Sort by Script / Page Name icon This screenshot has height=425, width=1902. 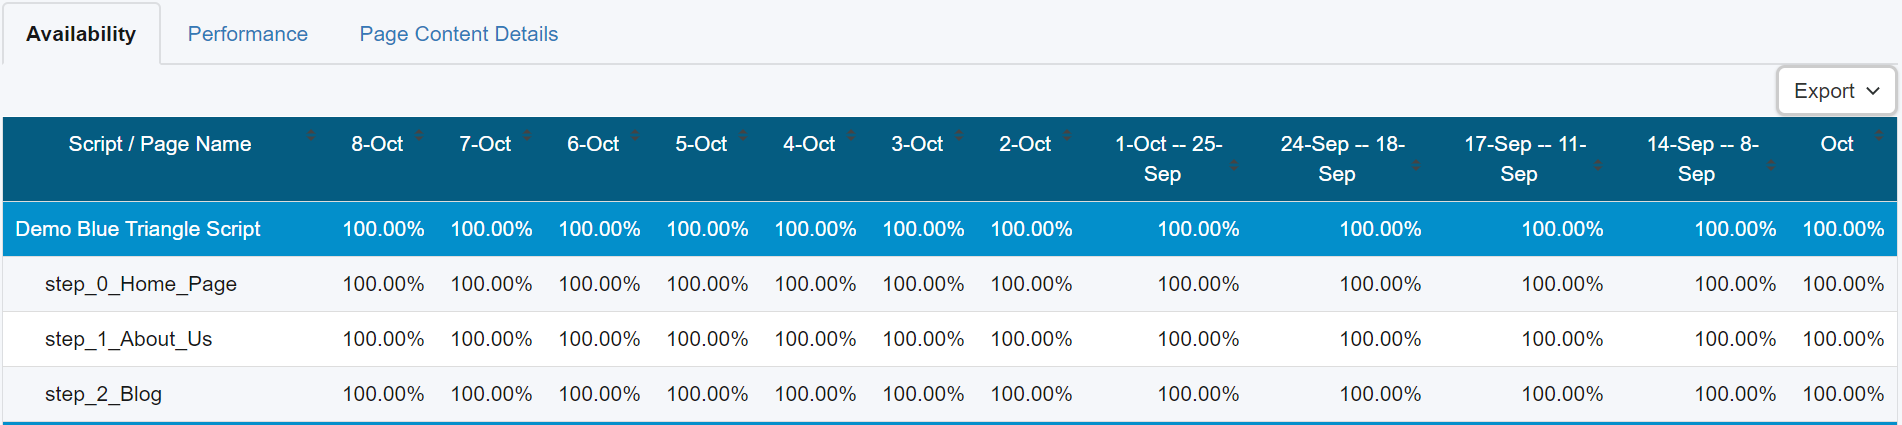pos(311,135)
